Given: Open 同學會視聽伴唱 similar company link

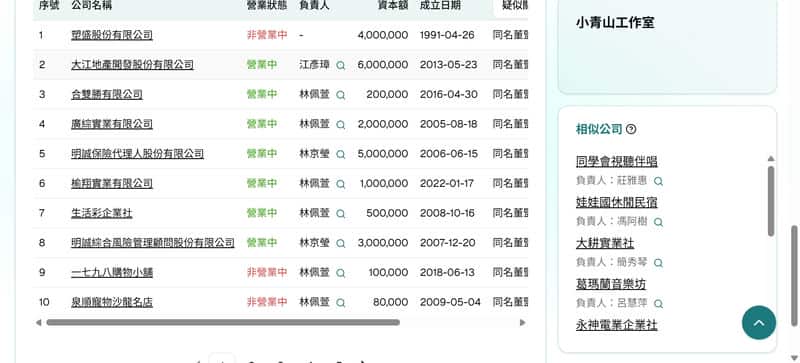Looking at the screenshot, I should [616, 162].
